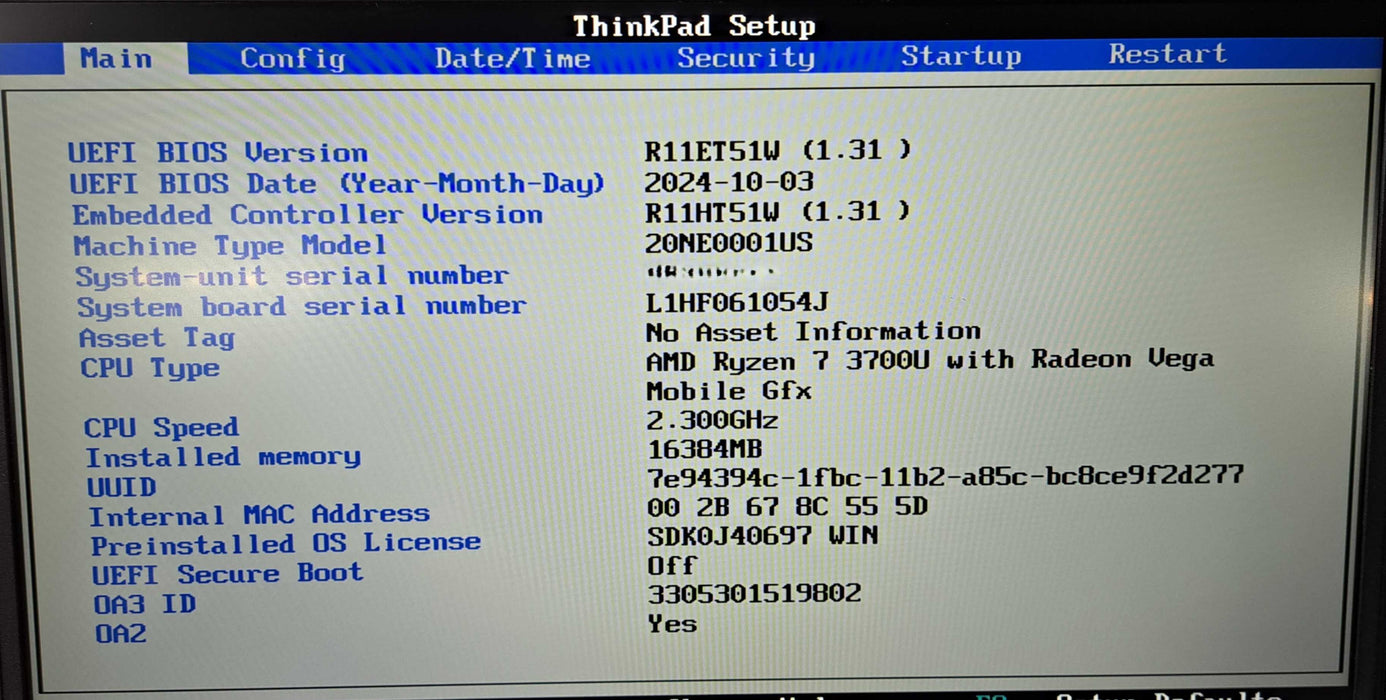This screenshot has width=1386, height=700.
Task: Click the ThinkPad Setup title
Action: (x=694, y=25)
